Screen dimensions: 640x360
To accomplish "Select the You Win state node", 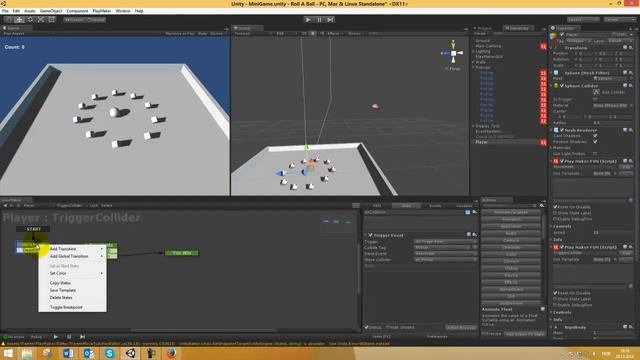I will (182, 253).
